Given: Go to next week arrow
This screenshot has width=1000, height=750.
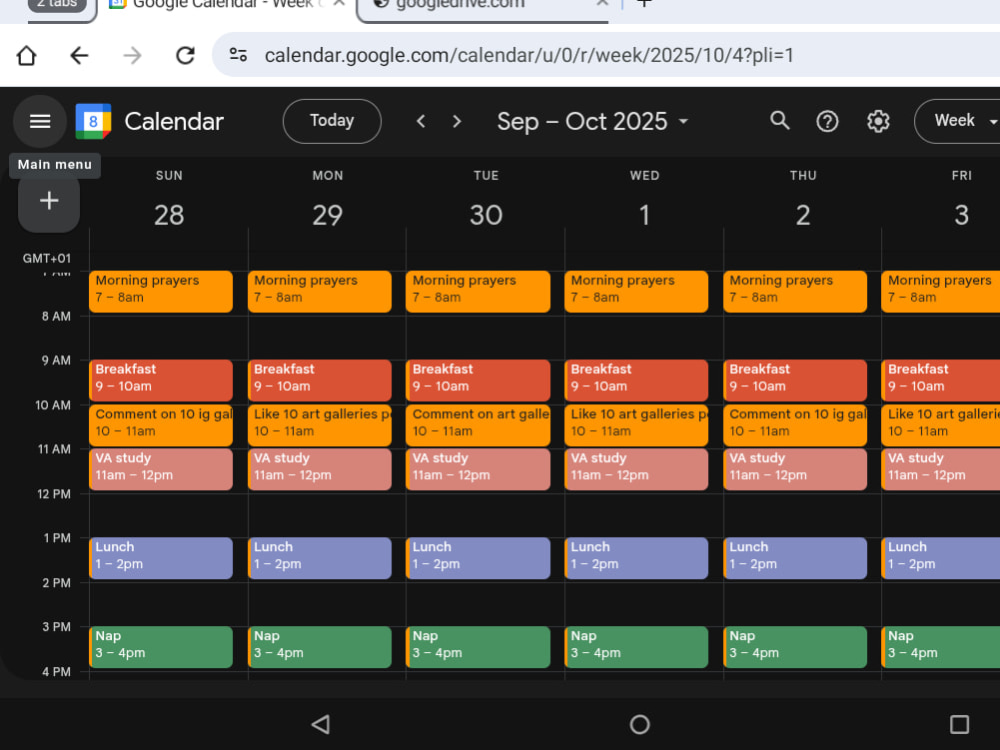Looking at the screenshot, I should (457, 121).
